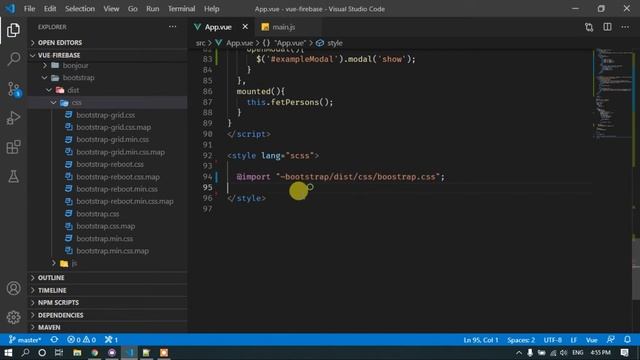Open the Terminal menu
This screenshot has width=640, height=360.
[x=181, y=9]
